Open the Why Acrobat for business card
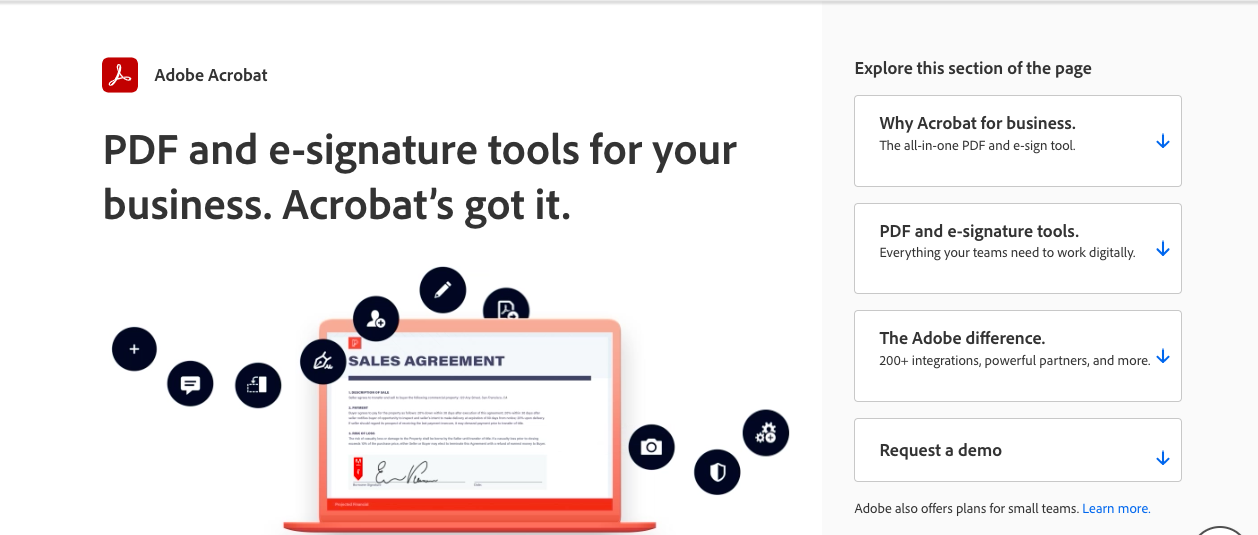The width and height of the screenshot is (1258, 535). pyautogui.click(x=1018, y=141)
